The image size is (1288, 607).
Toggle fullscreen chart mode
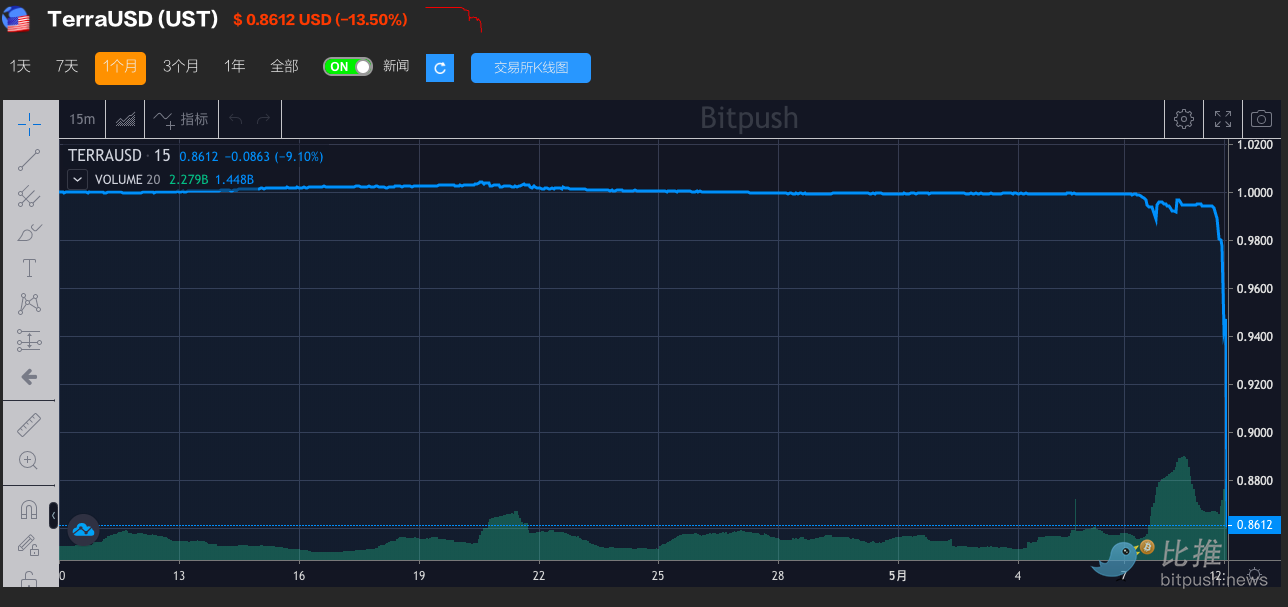tap(1223, 119)
